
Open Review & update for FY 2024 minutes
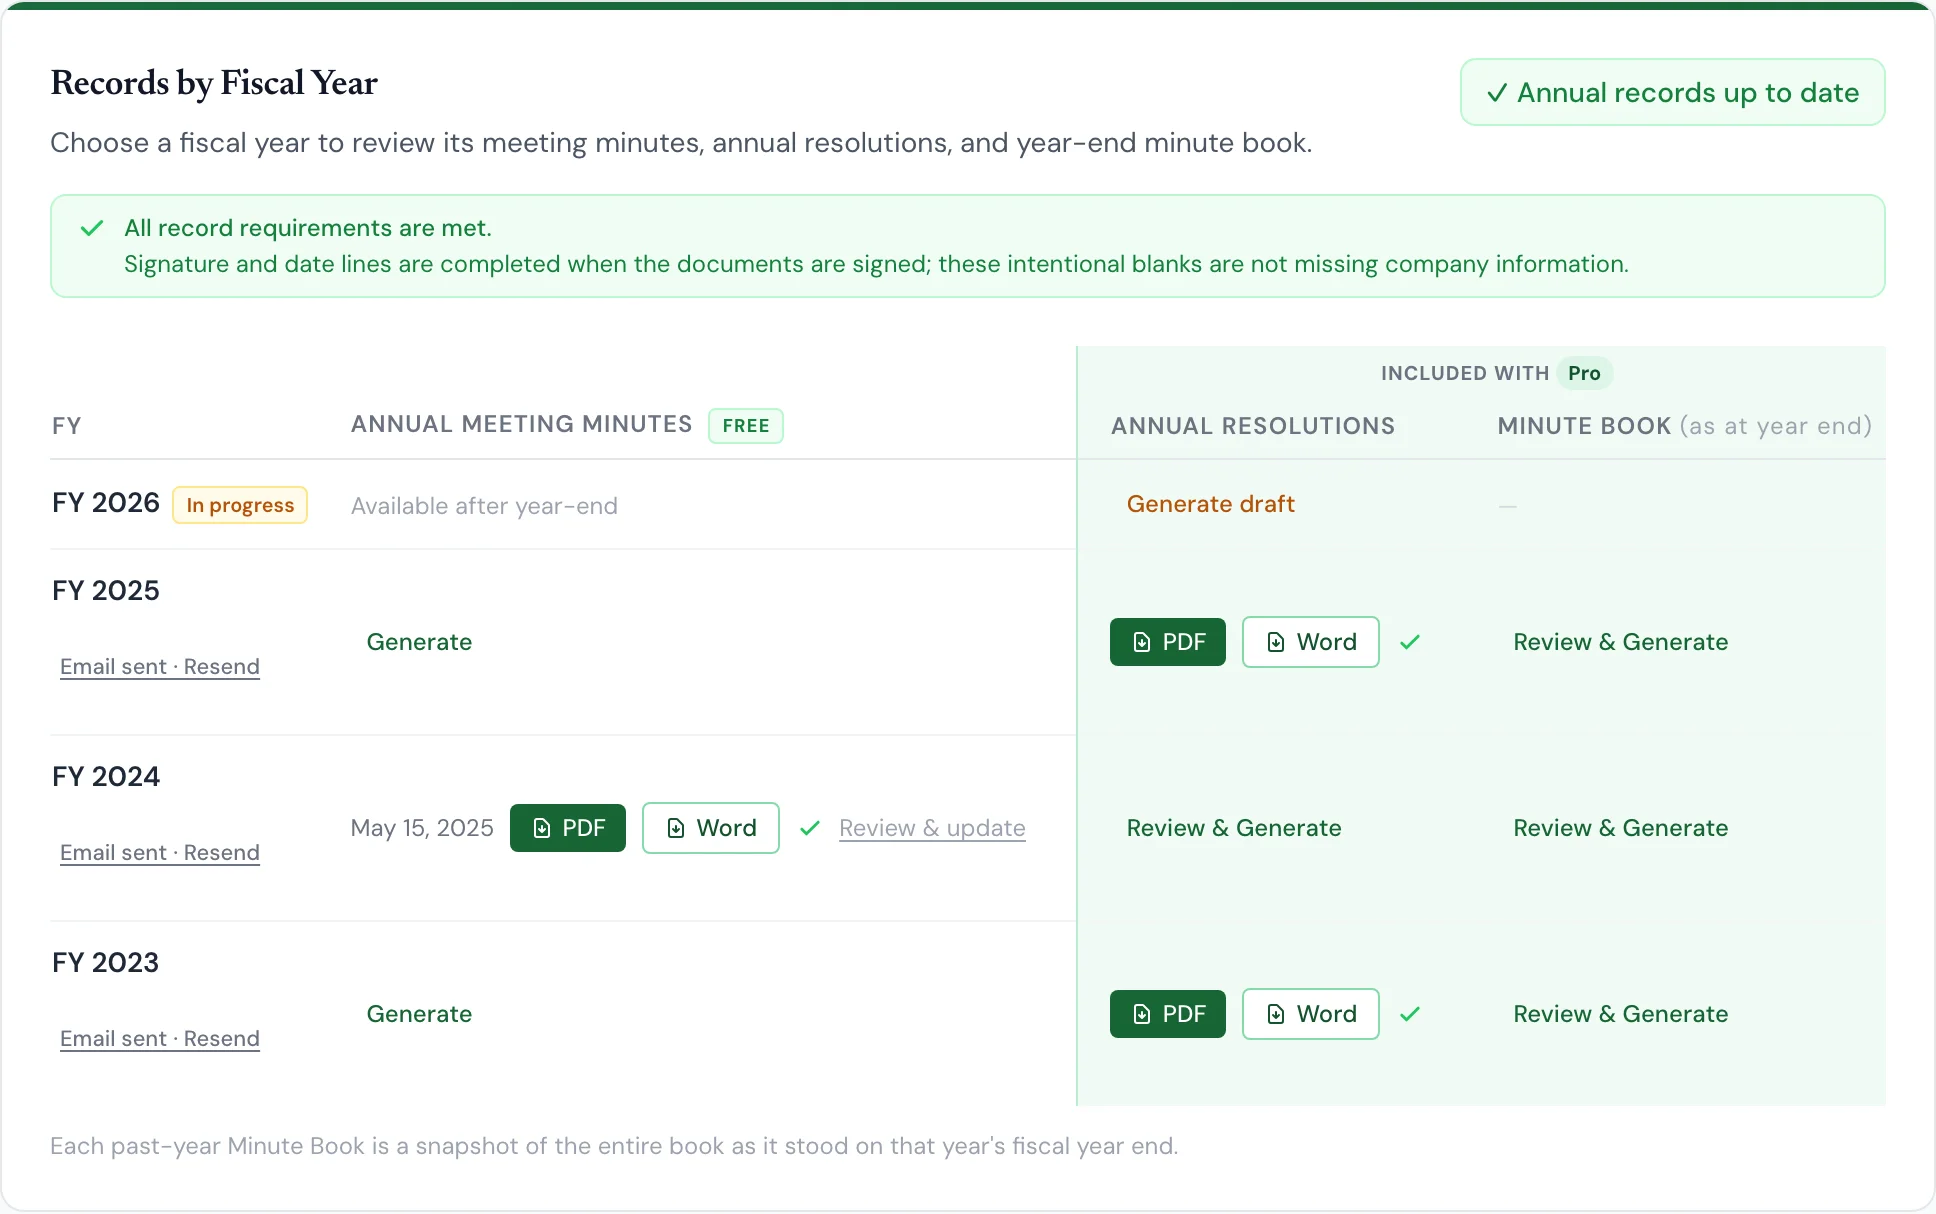(932, 828)
